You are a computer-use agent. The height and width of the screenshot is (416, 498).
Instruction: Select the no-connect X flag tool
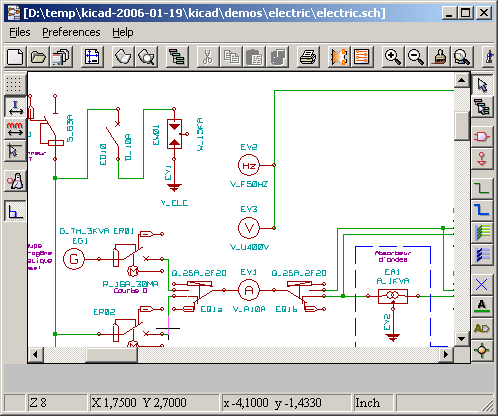(x=482, y=285)
